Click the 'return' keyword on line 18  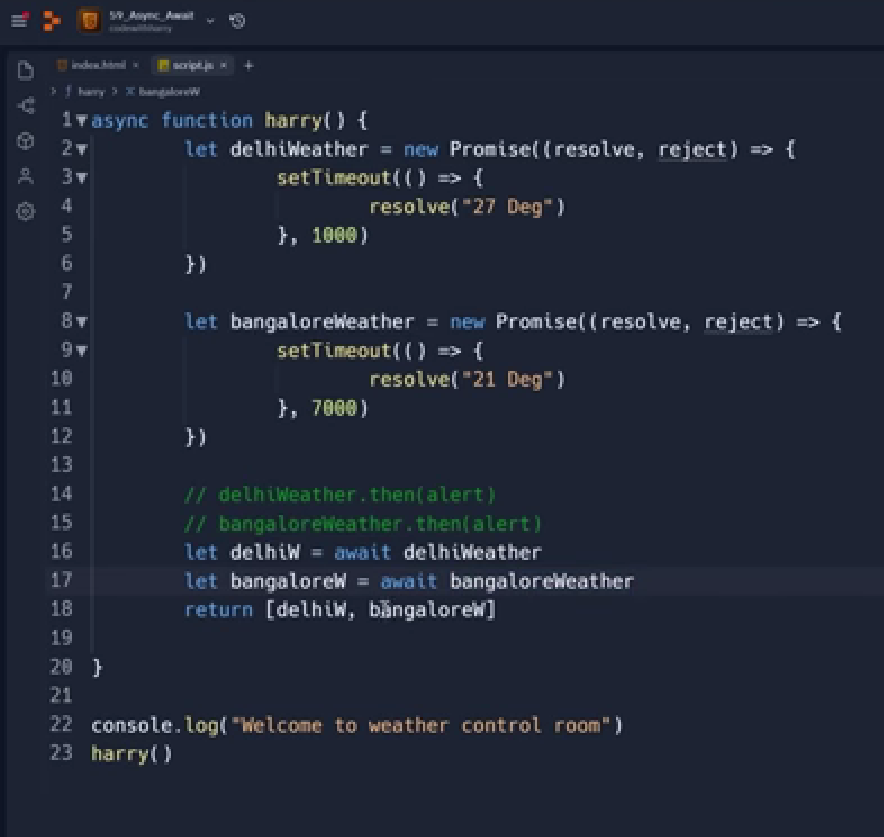click(219, 610)
